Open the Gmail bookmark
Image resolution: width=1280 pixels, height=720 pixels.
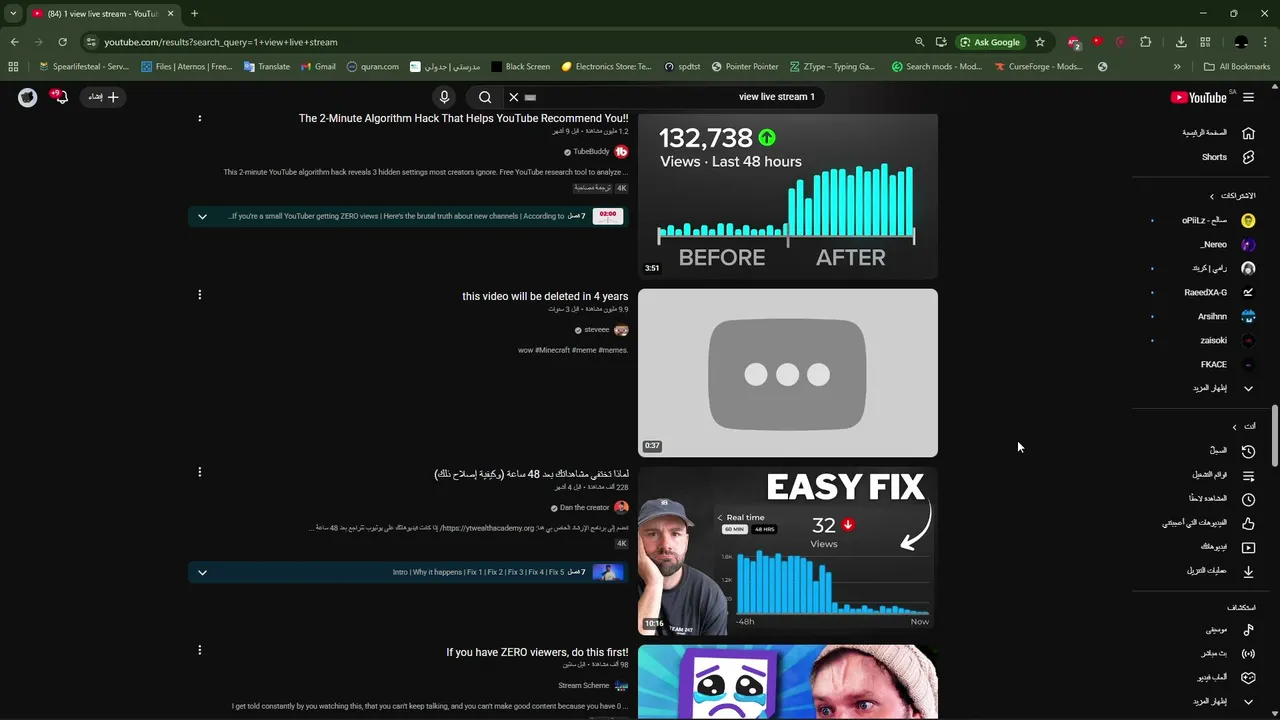(319, 67)
